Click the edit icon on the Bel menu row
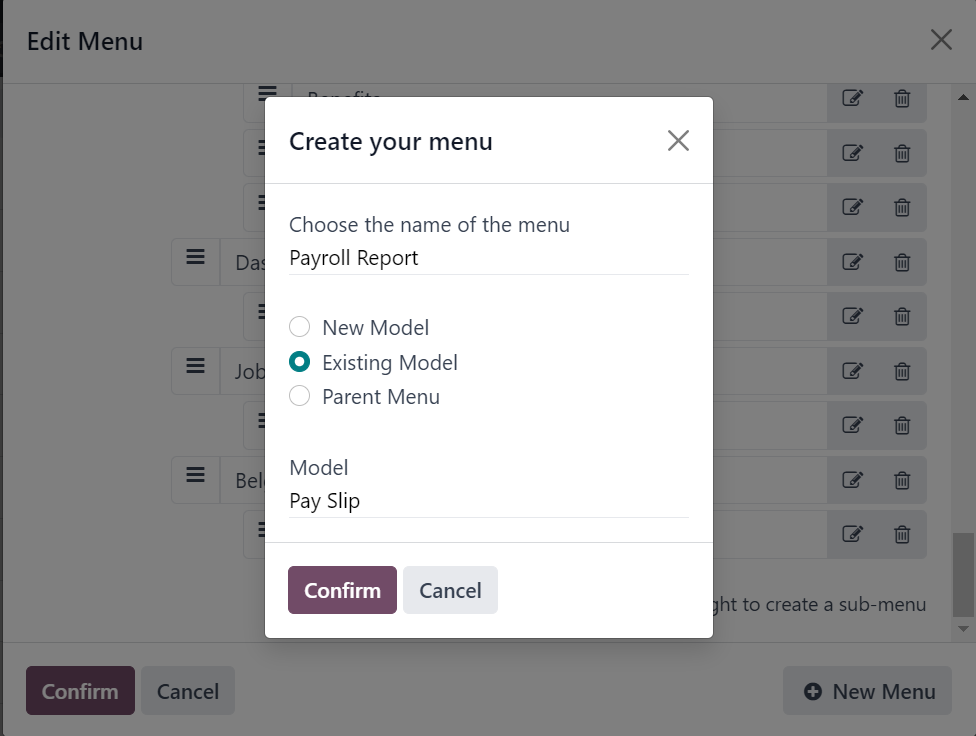976x736 pixels. tap(852, 480)
